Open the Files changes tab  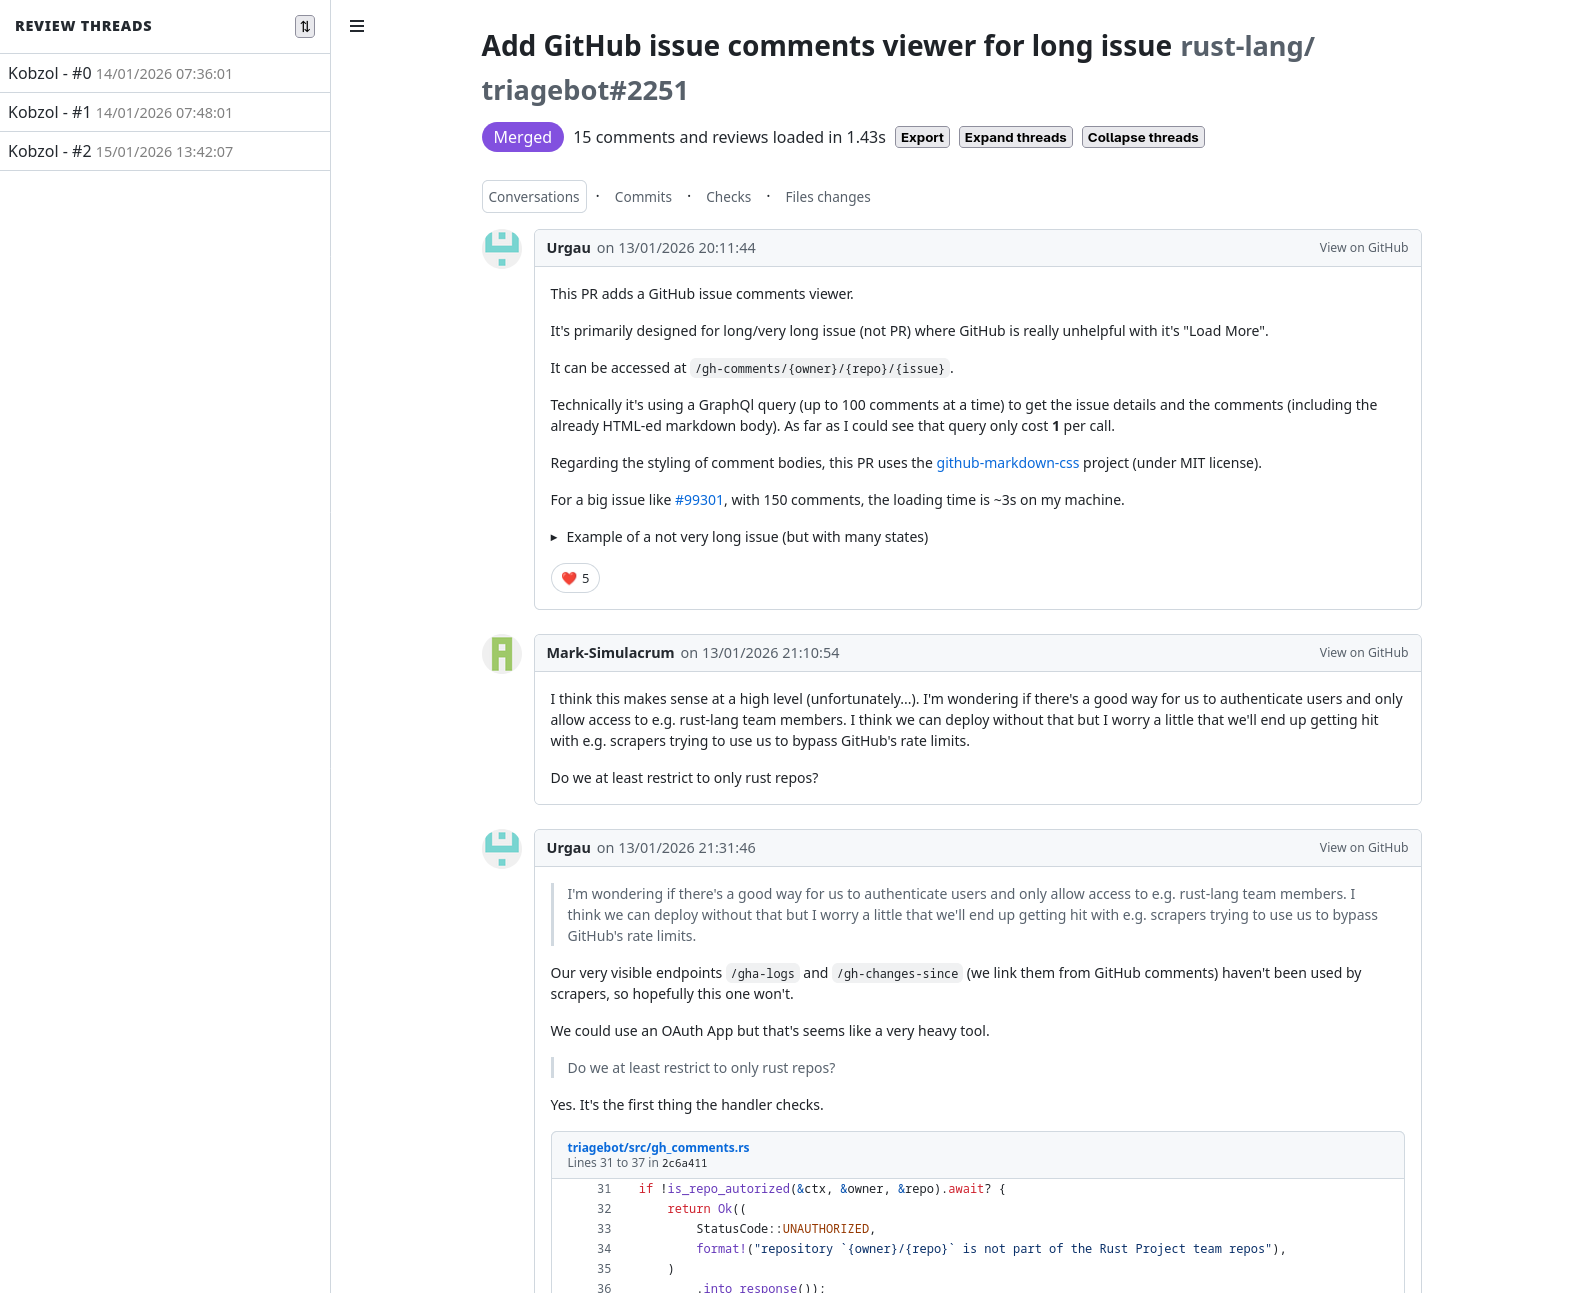(x=827, y=196)
